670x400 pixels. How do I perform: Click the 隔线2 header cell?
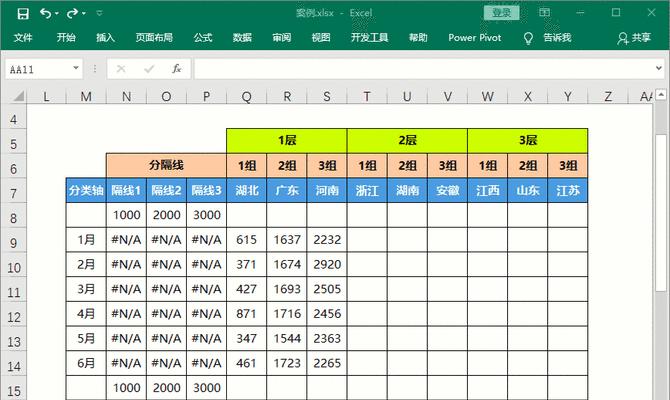pos(166,190)
